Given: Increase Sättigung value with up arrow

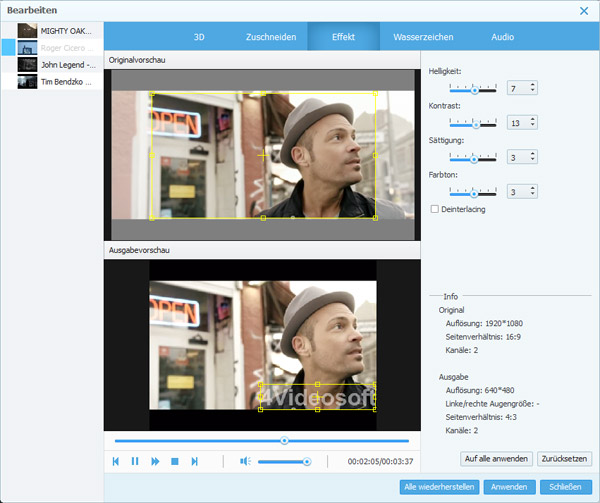Looking at the screenshot, I should tap(533, 153).
